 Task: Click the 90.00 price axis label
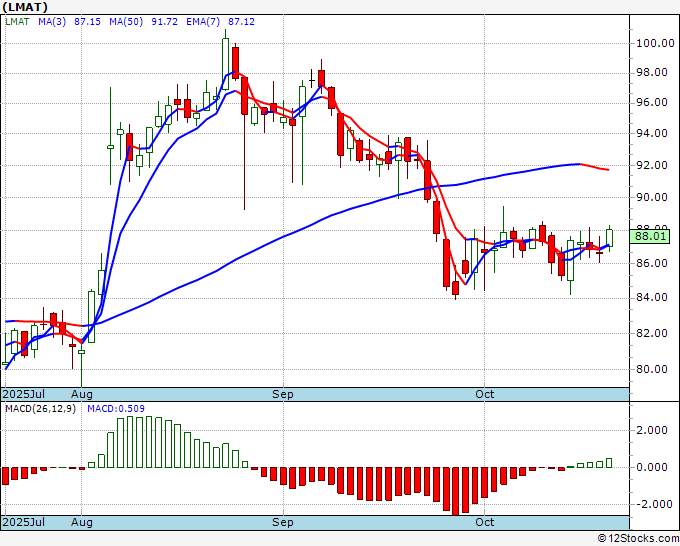pyautogui.click(x=652, y=197)
